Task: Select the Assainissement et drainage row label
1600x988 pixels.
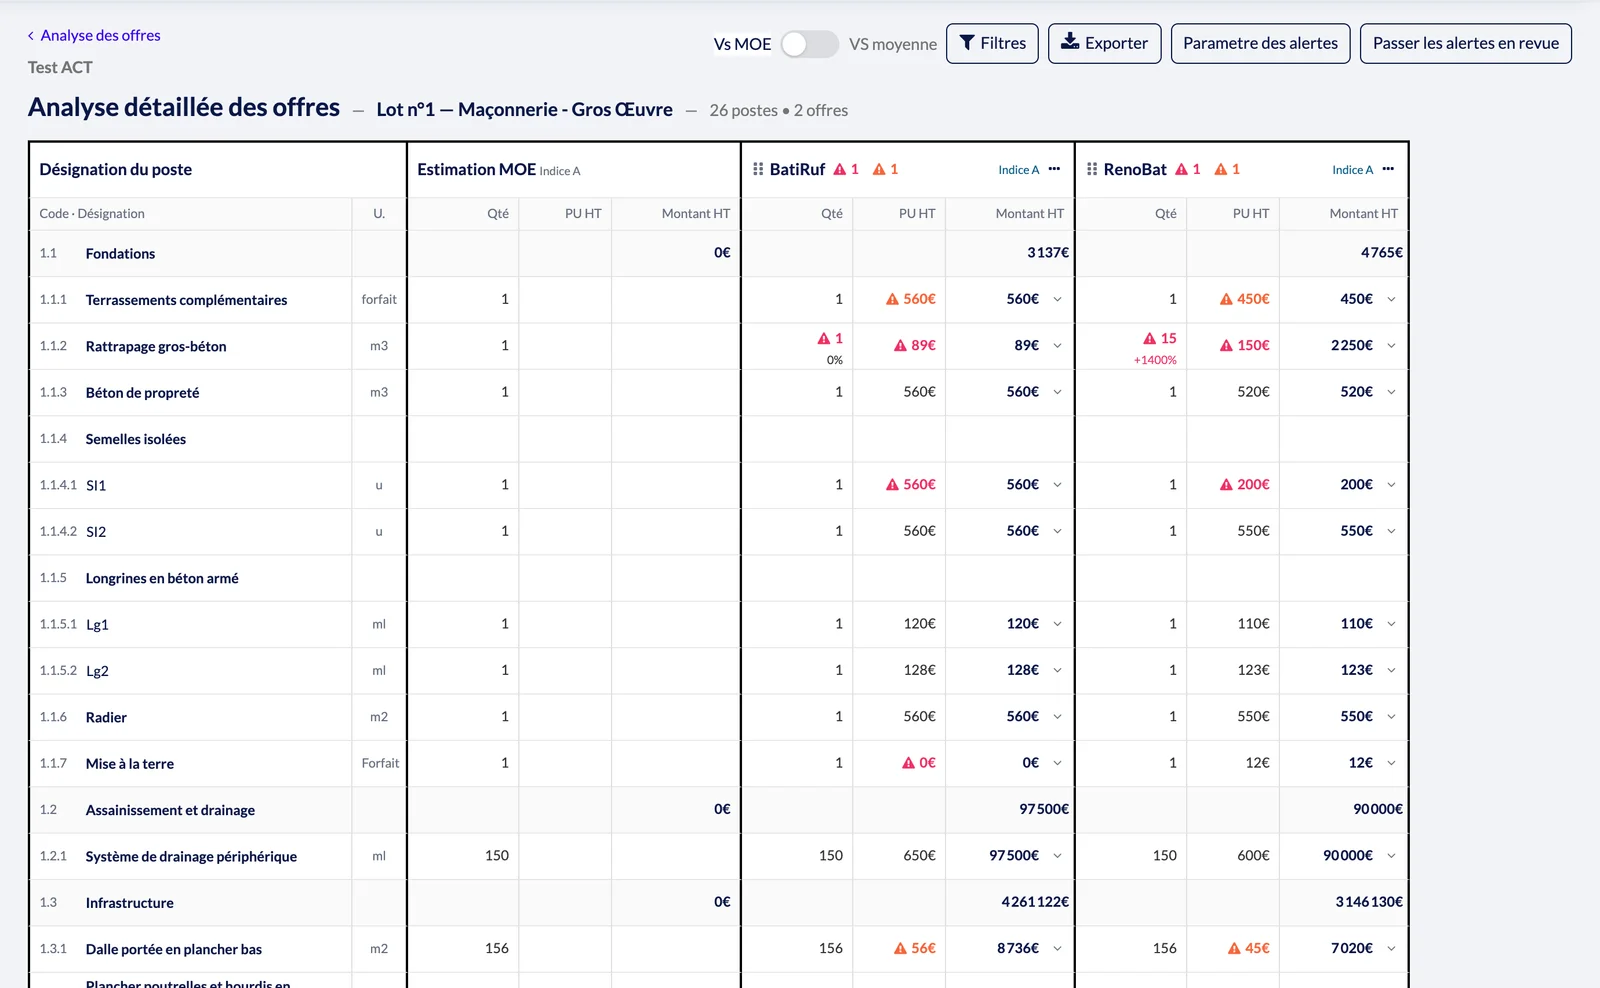Action: point(170,810)
